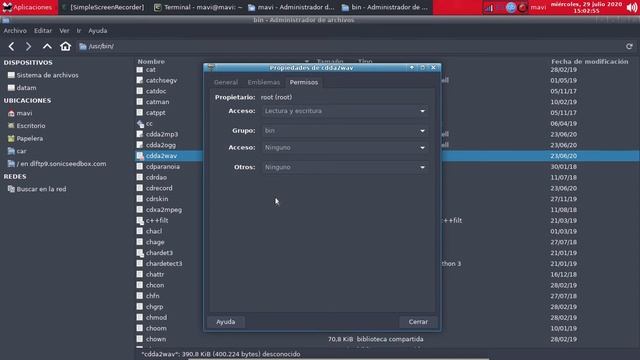Sort by Nombre column header
Screen dimensions: 640x360
point(151,61)
